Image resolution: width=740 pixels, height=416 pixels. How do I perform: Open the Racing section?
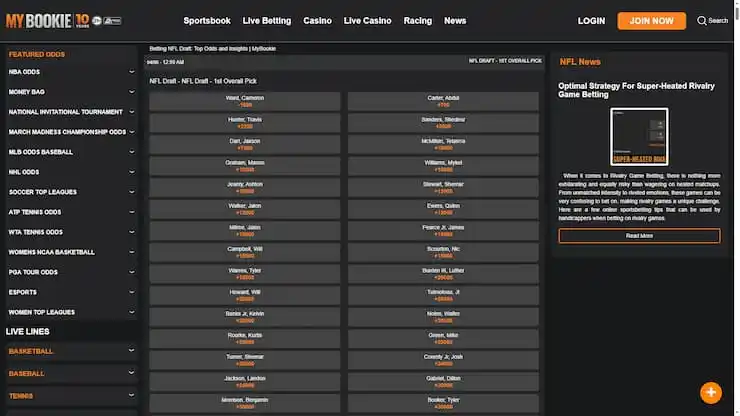417,21
